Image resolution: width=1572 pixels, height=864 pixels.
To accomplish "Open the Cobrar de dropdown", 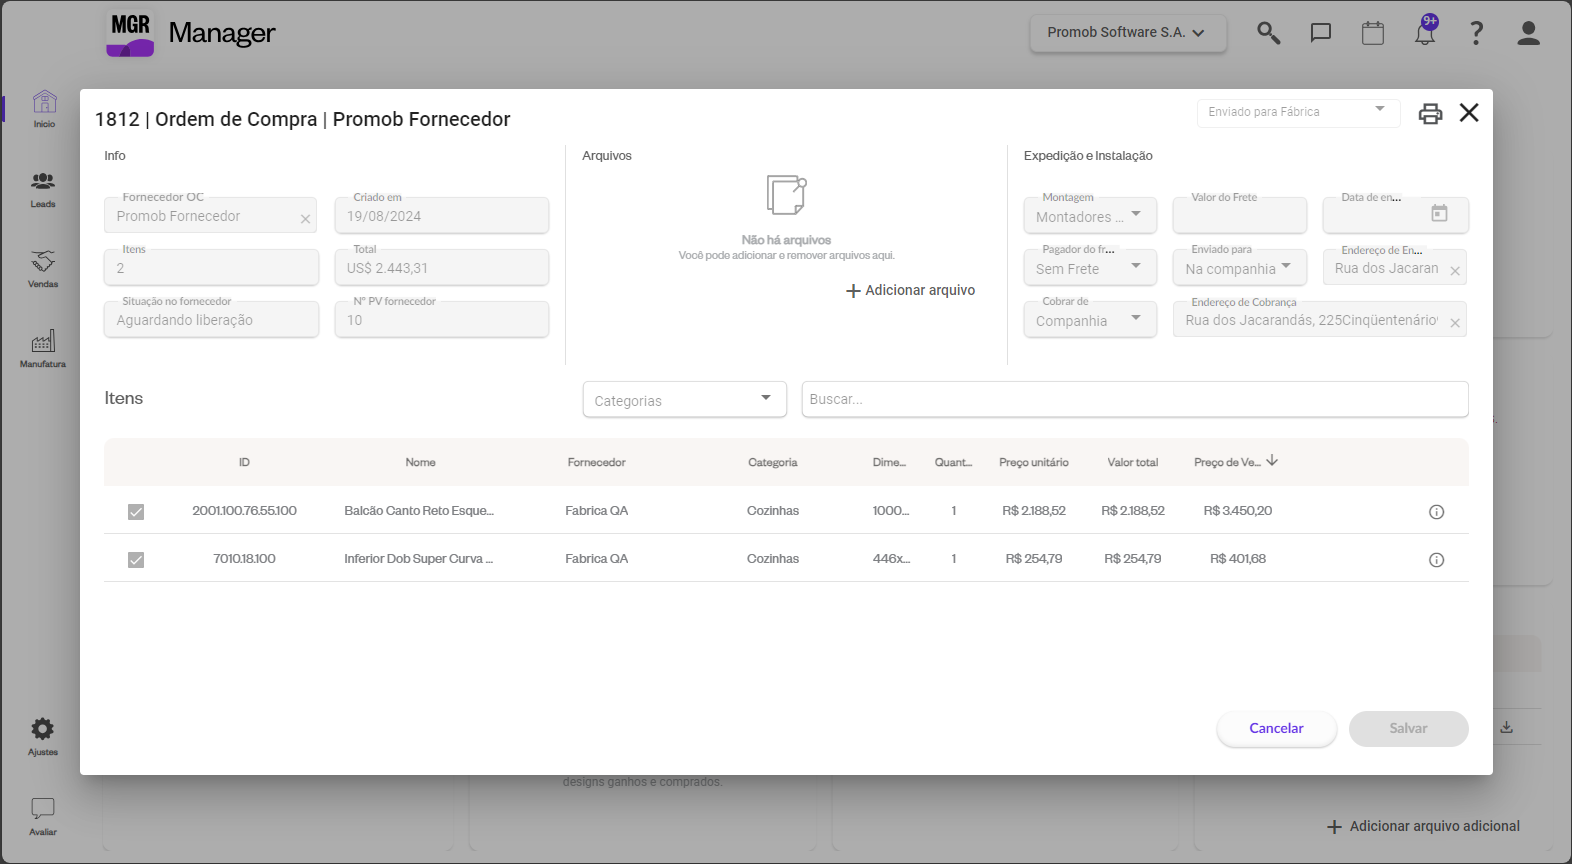I will 1090,320.
